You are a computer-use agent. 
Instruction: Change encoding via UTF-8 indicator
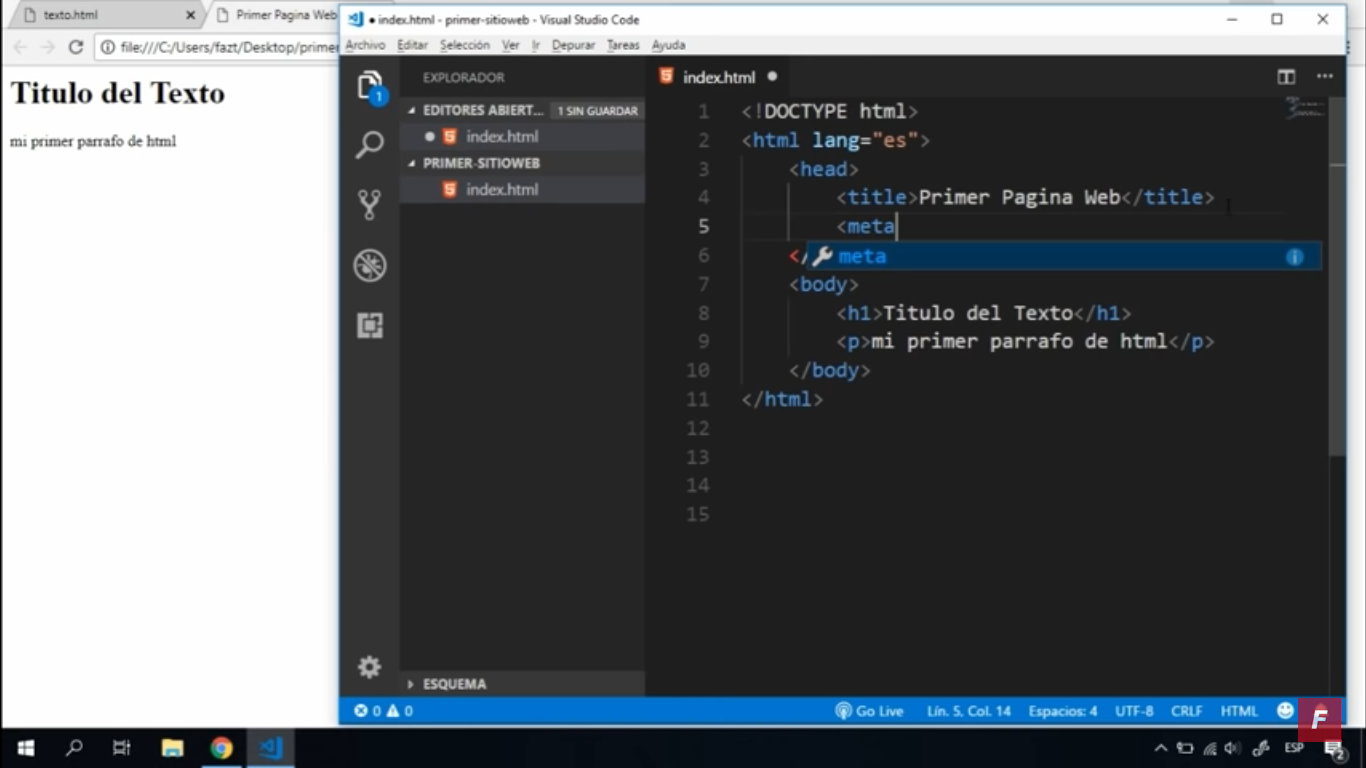[1134, 711]
